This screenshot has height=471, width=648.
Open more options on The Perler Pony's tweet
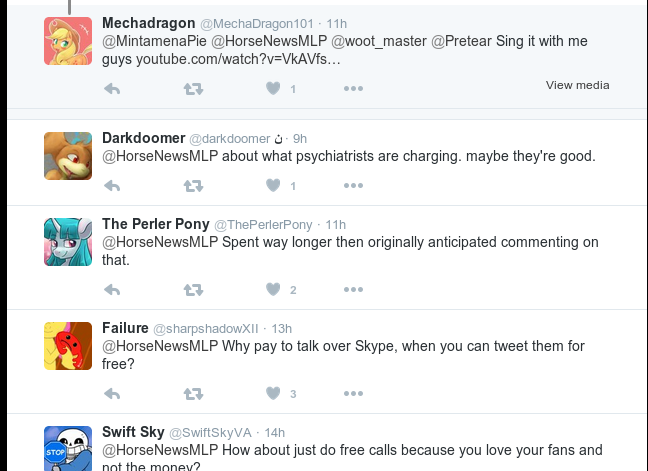[353, 290]
